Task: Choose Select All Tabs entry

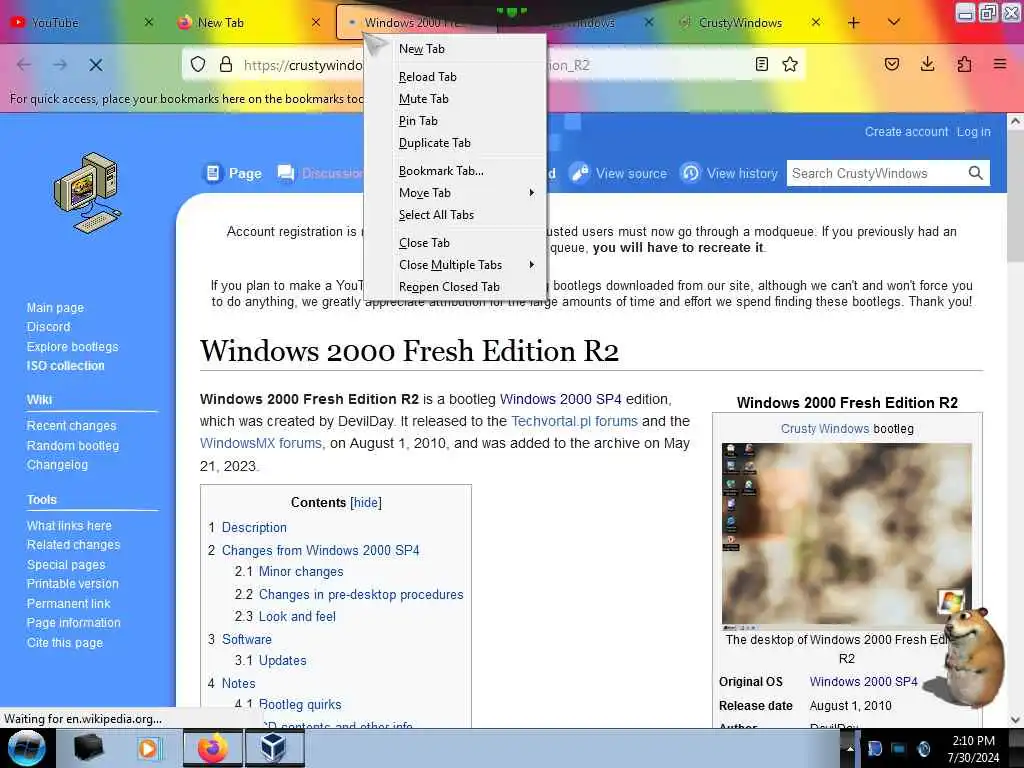Action: [x=456, y=215]
